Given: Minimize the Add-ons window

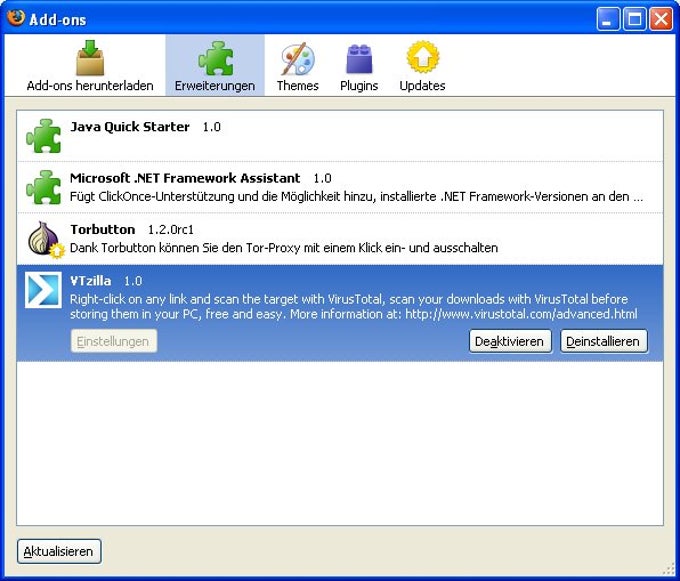Looking at the screenshot, I should tap(608, 19).
